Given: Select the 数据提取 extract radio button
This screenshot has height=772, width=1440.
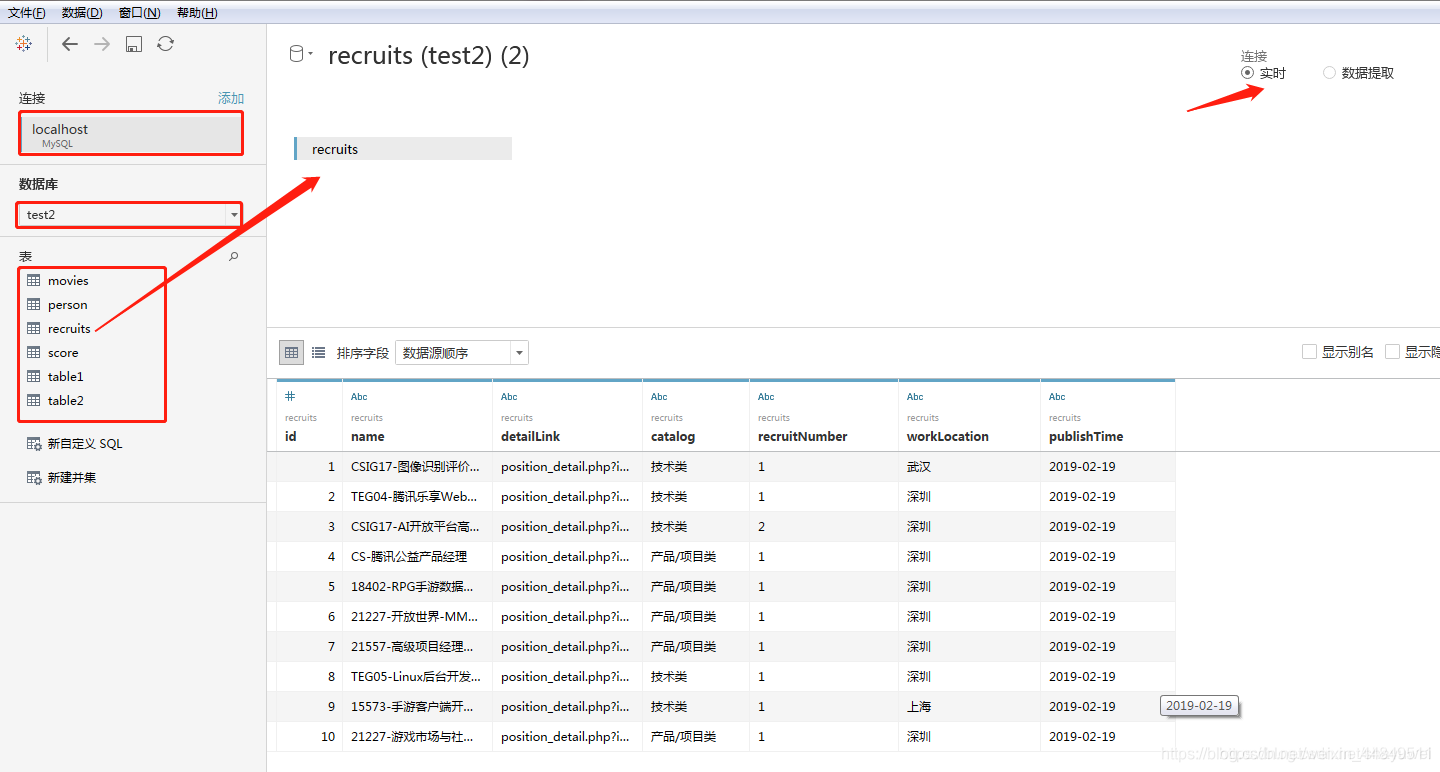Looking at the screenshot, I should 1329,73.
